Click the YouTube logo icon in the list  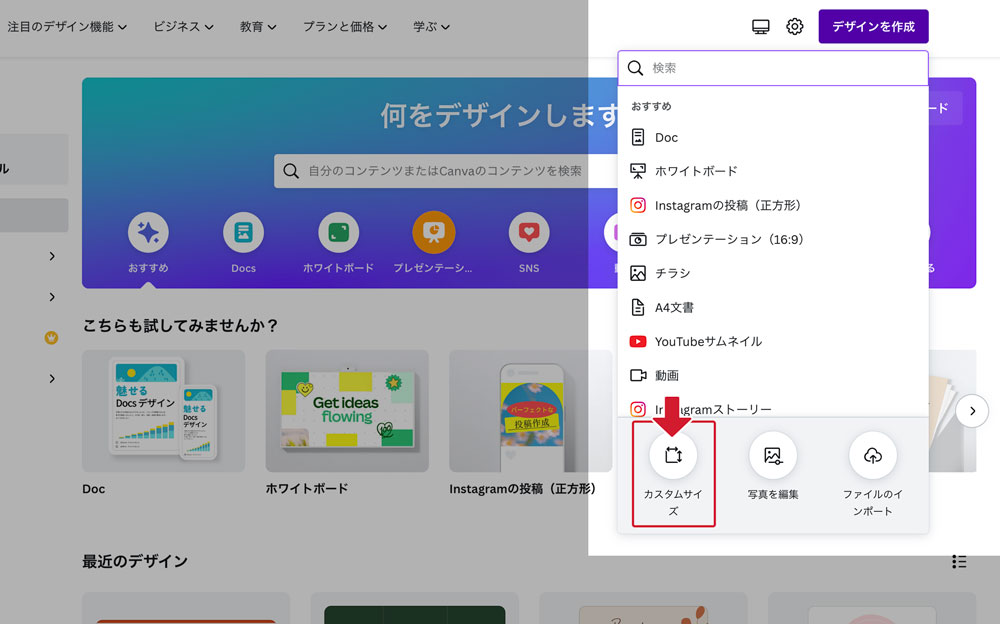pos(638,341)
